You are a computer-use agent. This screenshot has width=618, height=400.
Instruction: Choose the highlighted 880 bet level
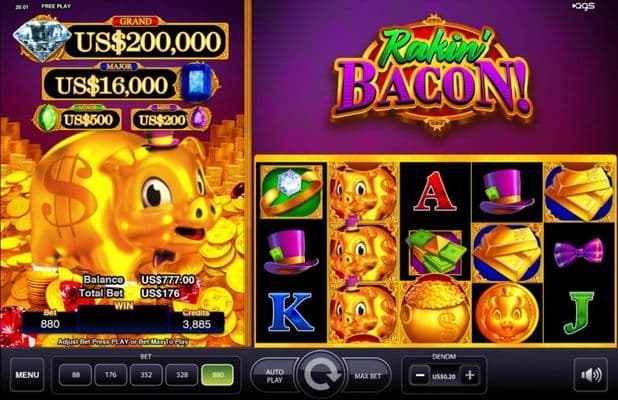(218, 375)
